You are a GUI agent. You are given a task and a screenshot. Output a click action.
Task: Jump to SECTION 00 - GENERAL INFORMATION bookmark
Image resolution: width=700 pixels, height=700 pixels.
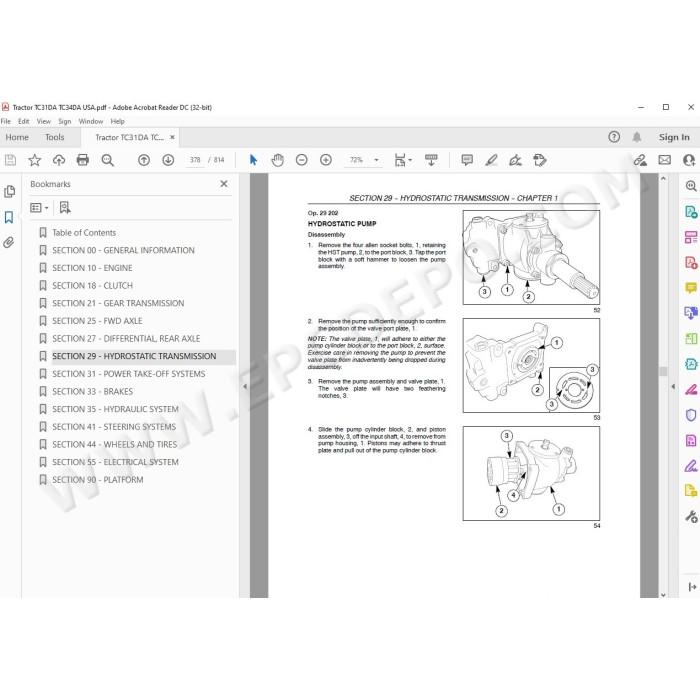click(x=123, y=250)
